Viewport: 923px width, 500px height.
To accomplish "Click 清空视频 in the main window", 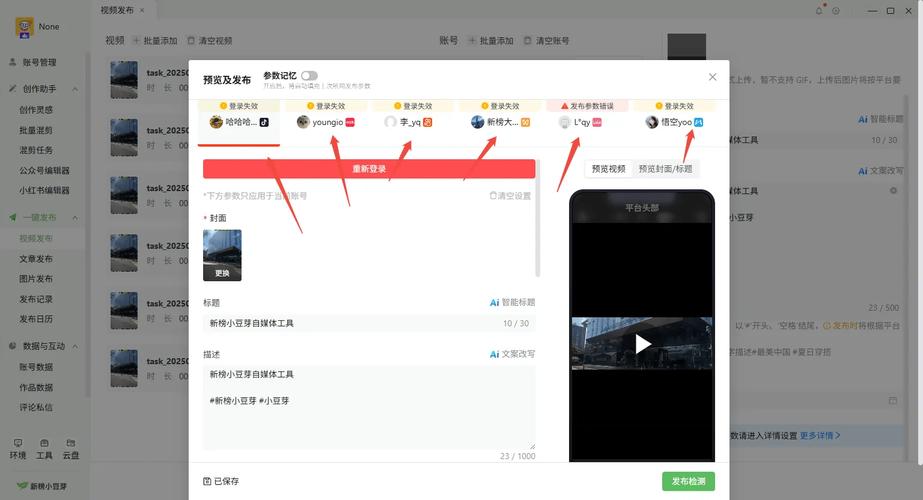I will (210, 41).
